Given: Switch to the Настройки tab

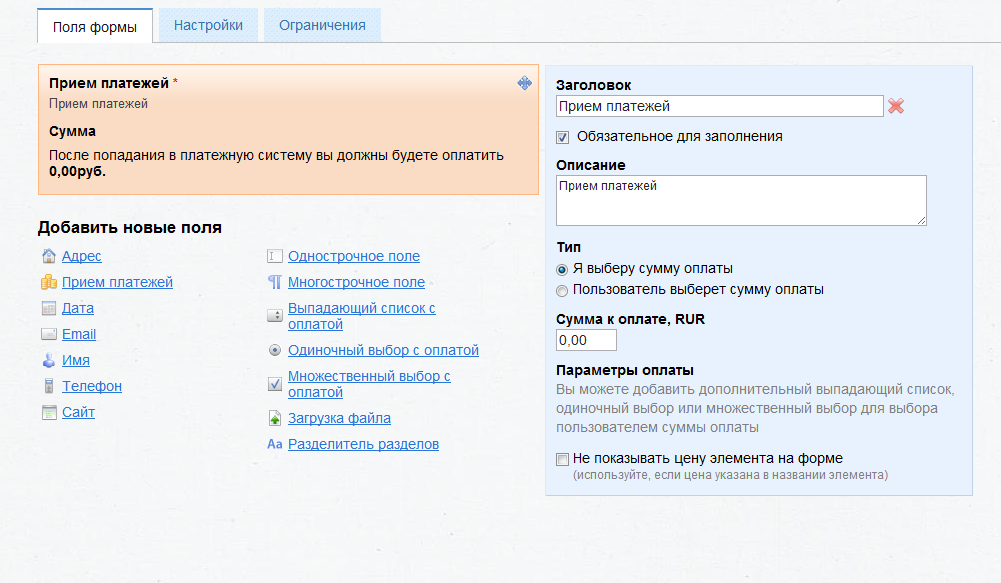Looking at the screenshot, I should click(x=208, y=26).
